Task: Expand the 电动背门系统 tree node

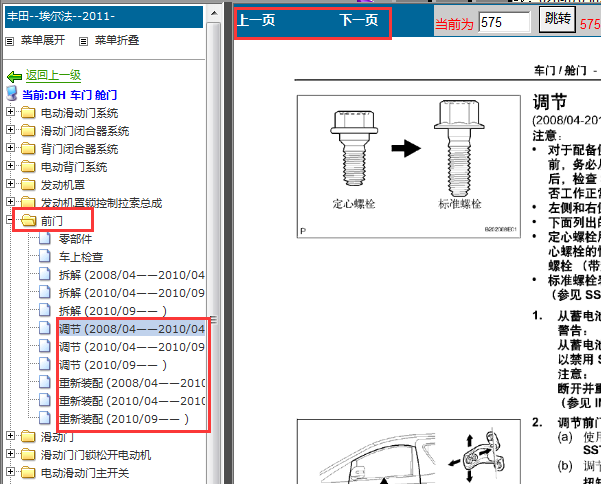Action: click(x=10, y=166)
